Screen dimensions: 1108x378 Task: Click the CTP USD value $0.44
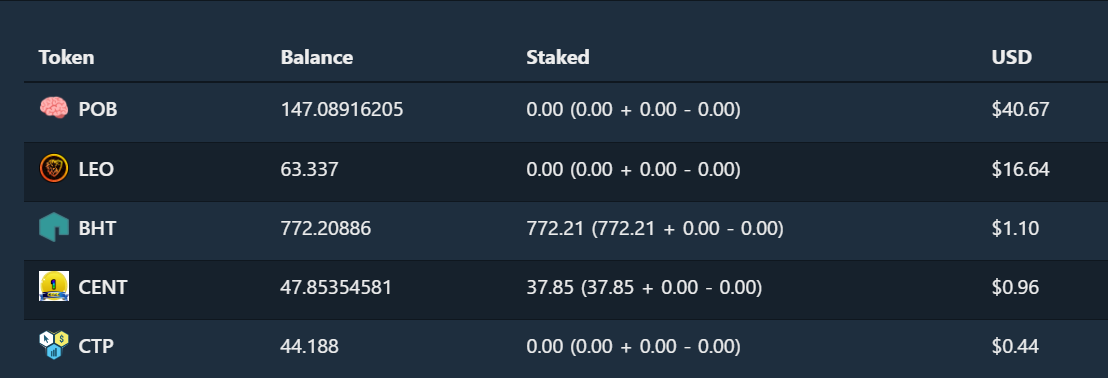[x=1015, y=347]
